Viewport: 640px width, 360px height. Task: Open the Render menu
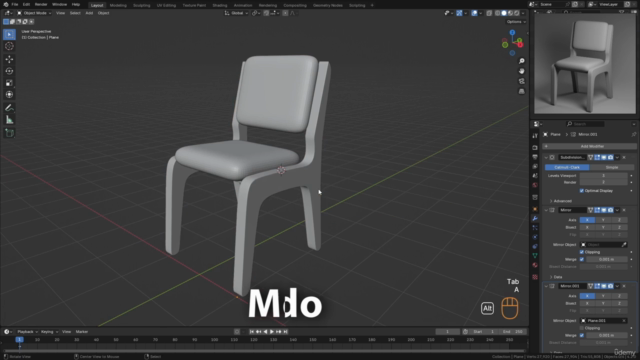pos(41,4)
